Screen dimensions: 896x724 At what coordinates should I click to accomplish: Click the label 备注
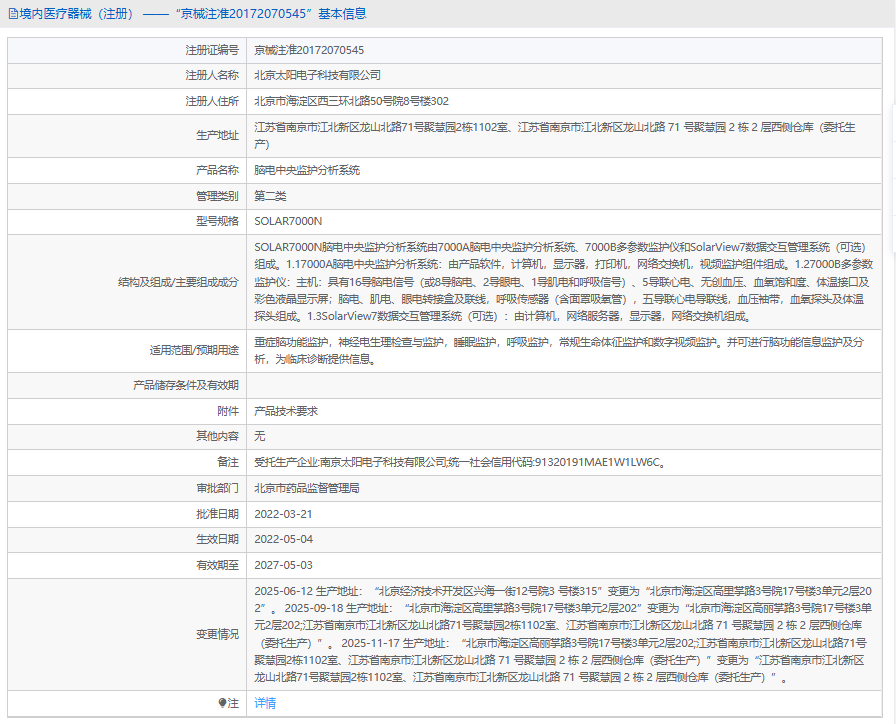[x=228, y=462]
